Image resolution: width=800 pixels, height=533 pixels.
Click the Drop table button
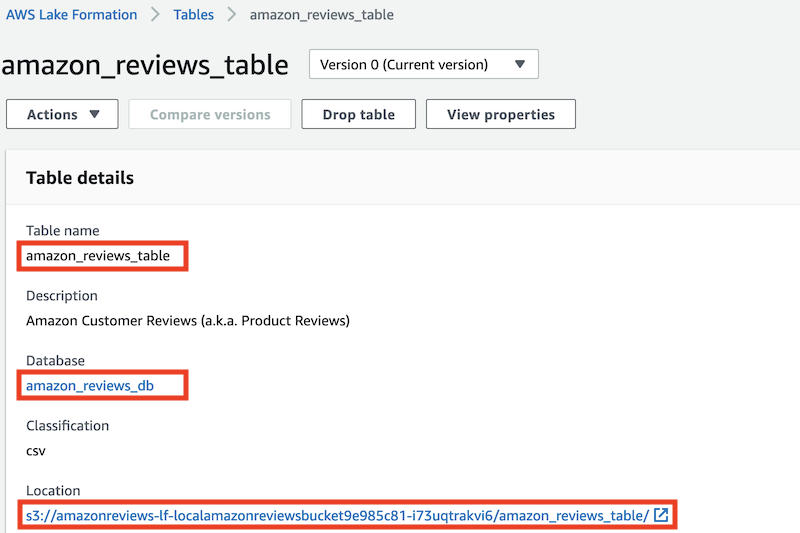358,114
